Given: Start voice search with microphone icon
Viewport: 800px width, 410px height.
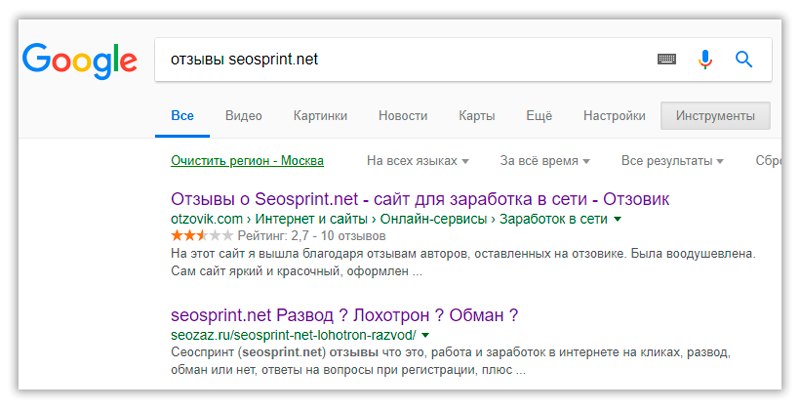Looking at the screenshot, I should point(705,59).
